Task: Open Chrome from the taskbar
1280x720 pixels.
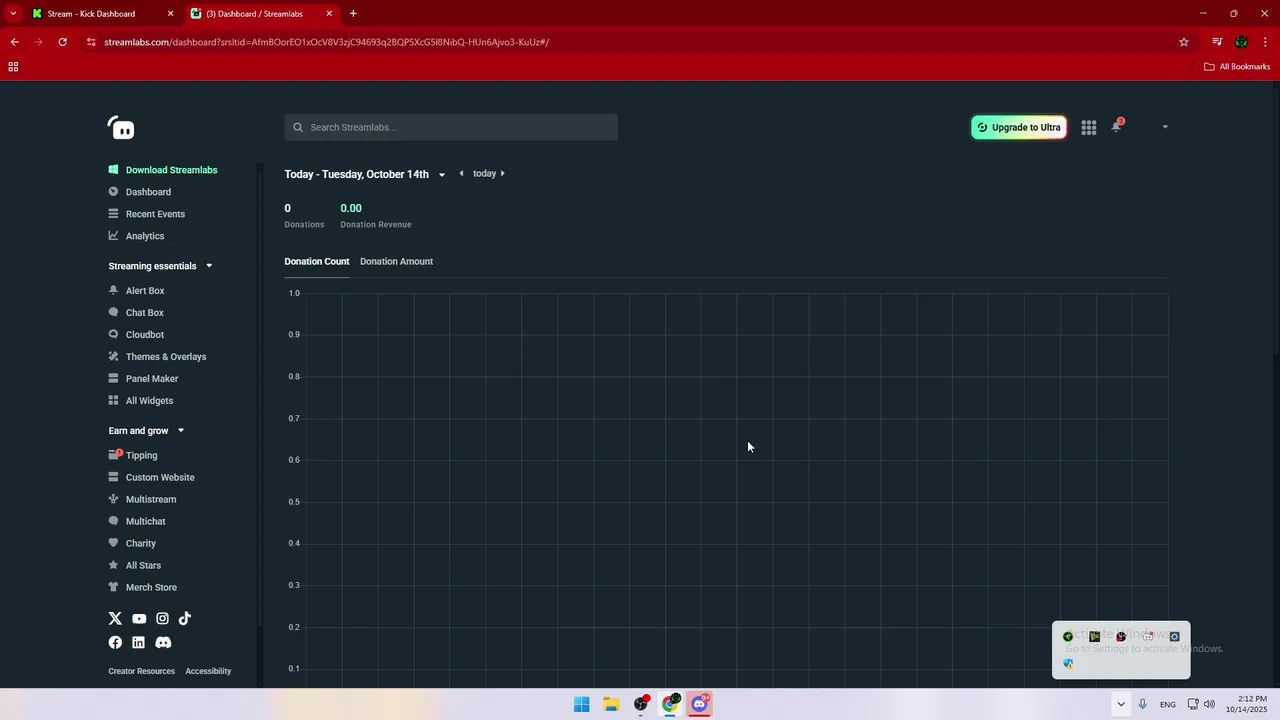Action: point(670,704)
